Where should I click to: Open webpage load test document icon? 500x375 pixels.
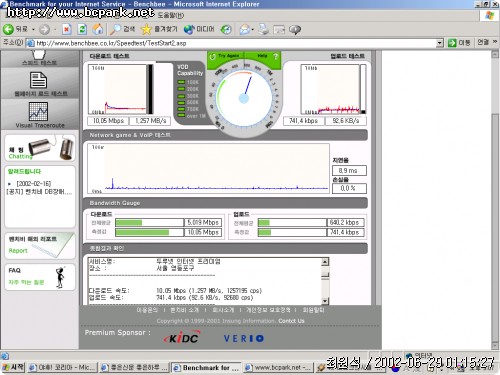39,80
